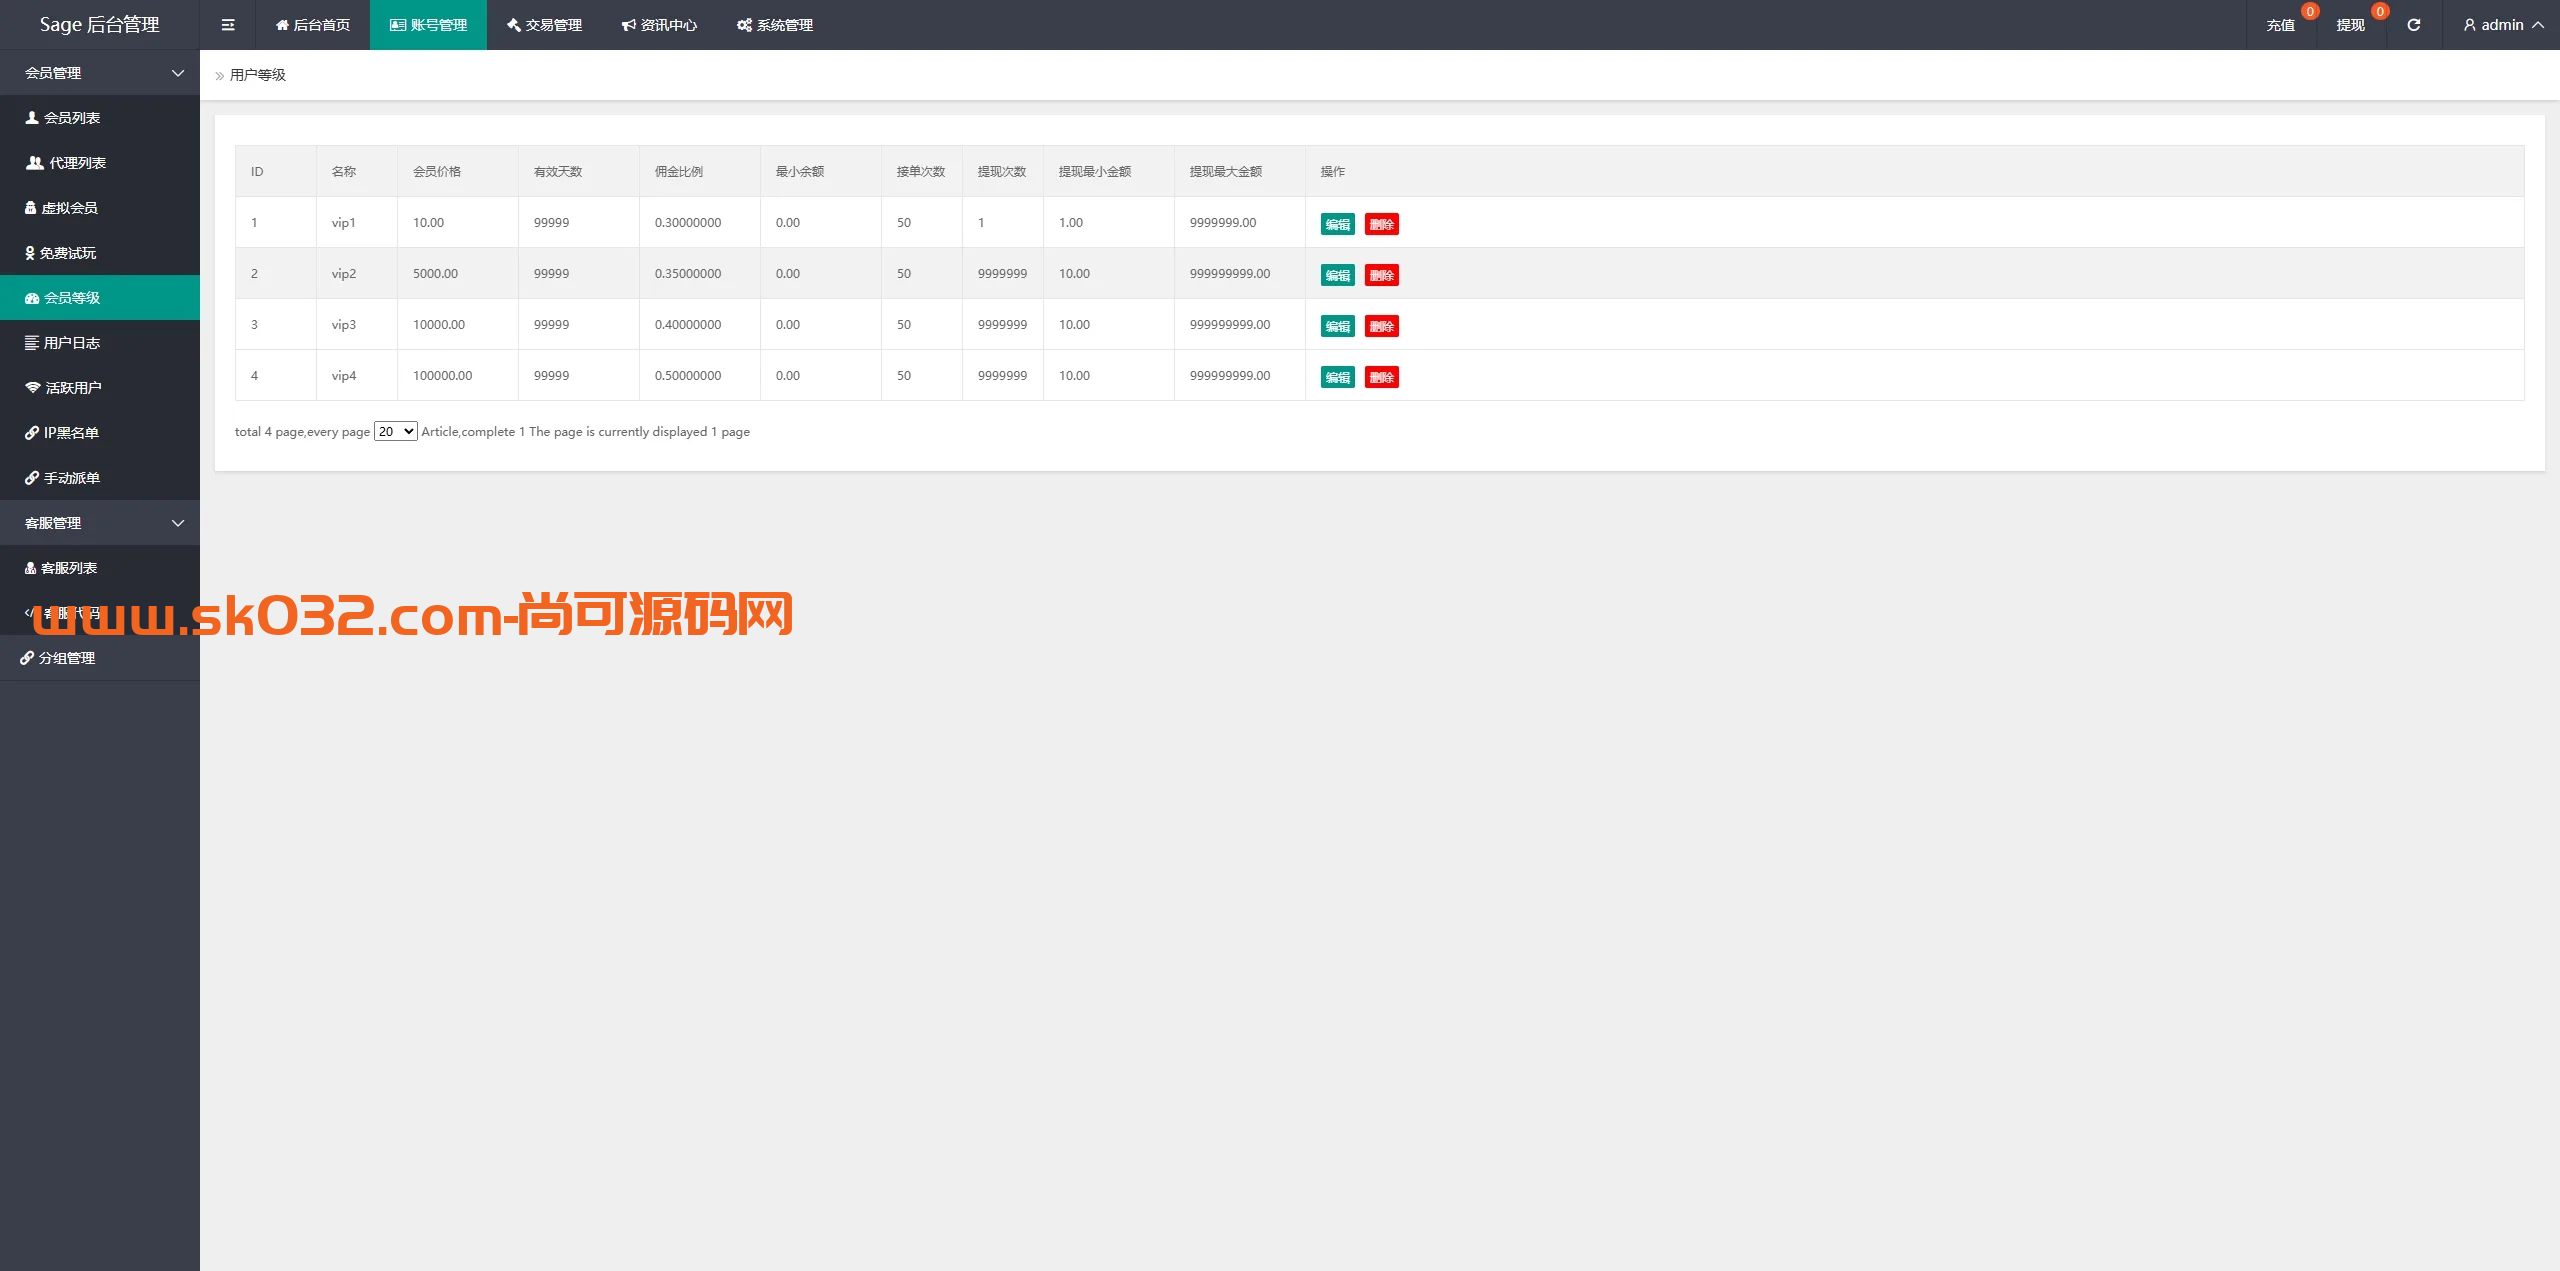Switch to 交易管理 top menu

544,25
